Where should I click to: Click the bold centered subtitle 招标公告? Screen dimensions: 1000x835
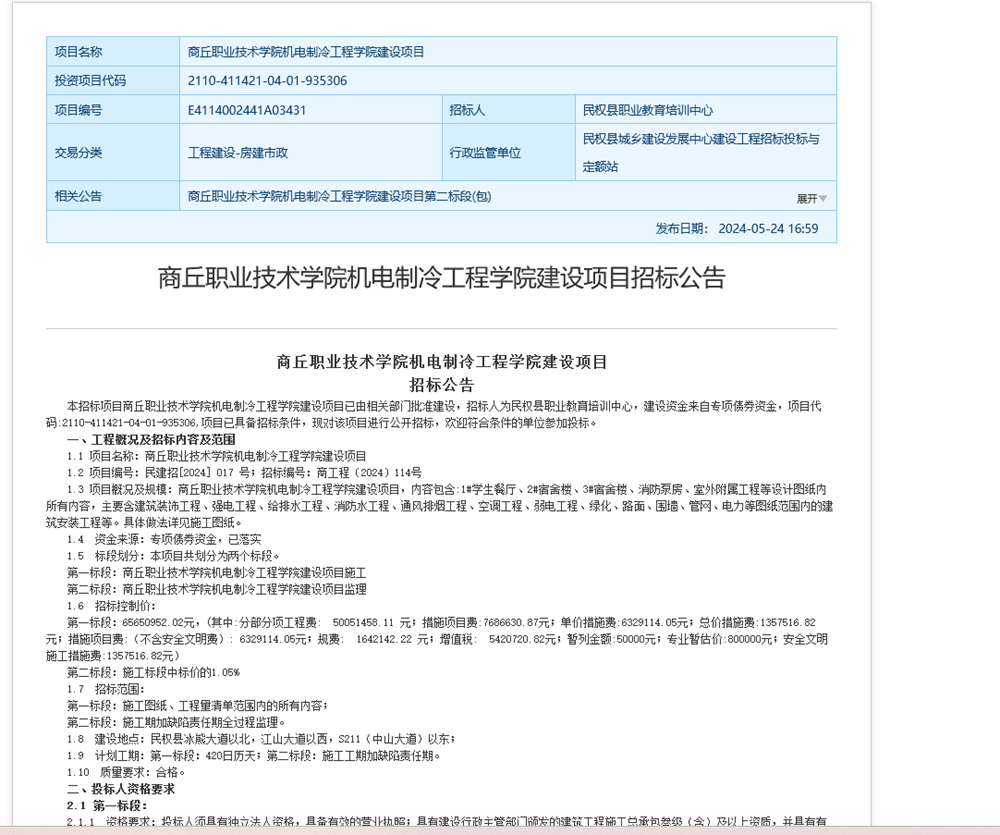(441, 385)
